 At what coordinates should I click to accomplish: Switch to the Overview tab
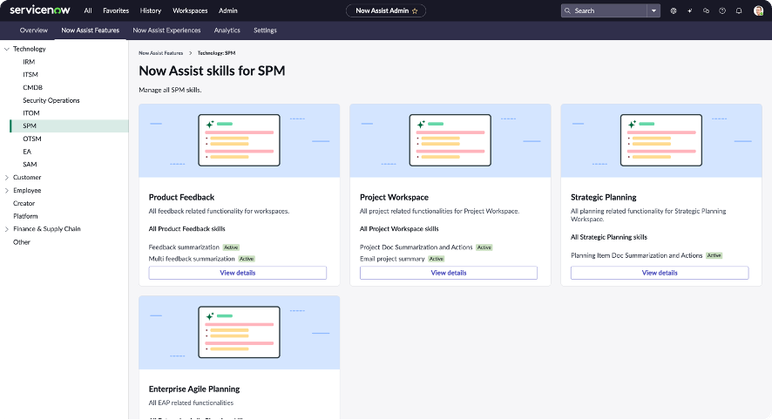point(33,30)
